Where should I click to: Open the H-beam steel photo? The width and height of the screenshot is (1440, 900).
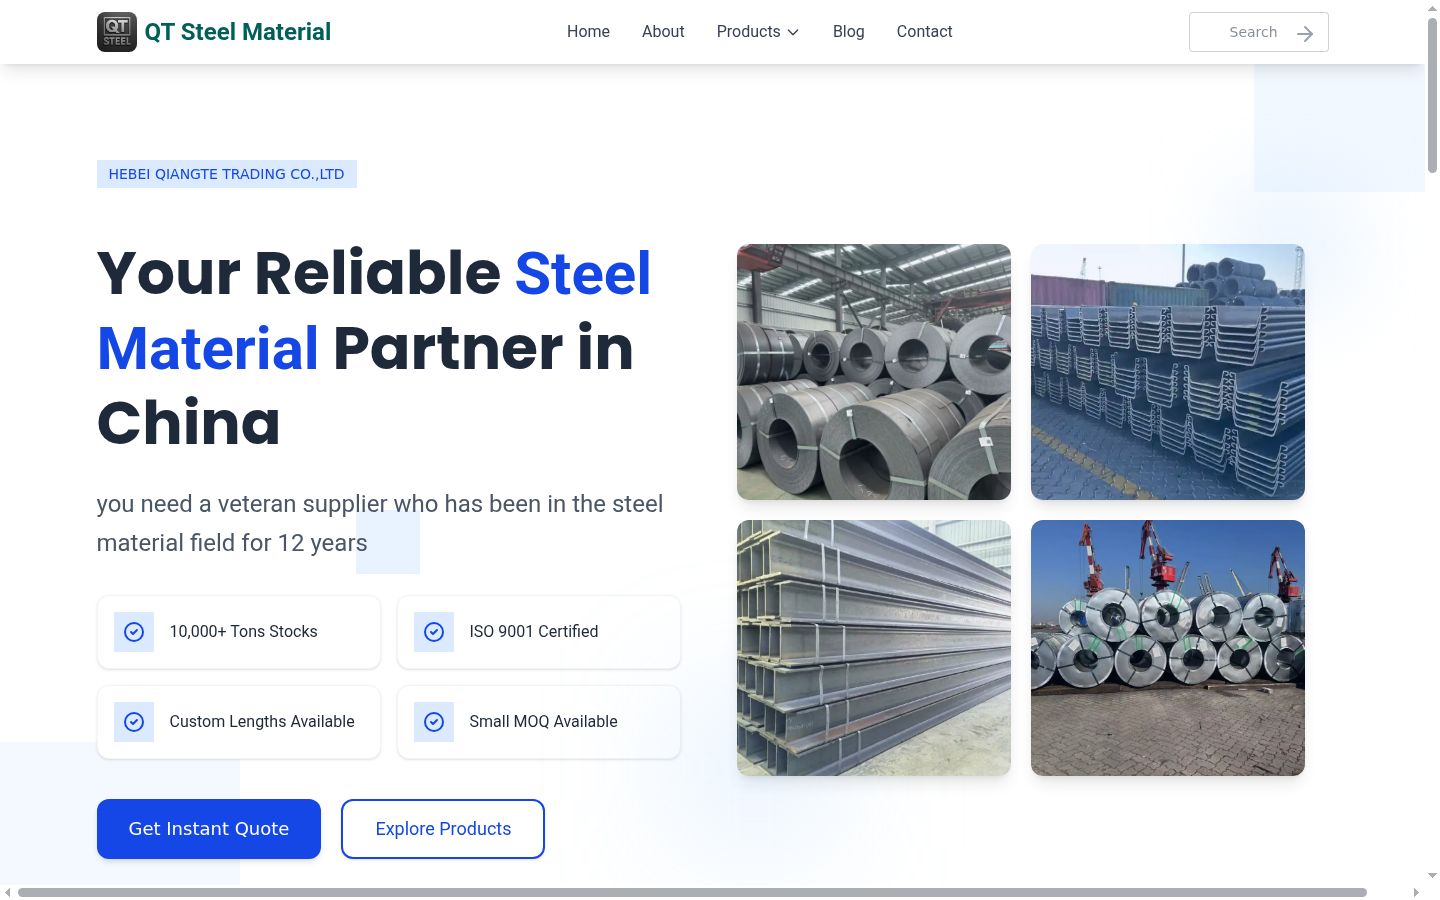click(x=874, y=648)
